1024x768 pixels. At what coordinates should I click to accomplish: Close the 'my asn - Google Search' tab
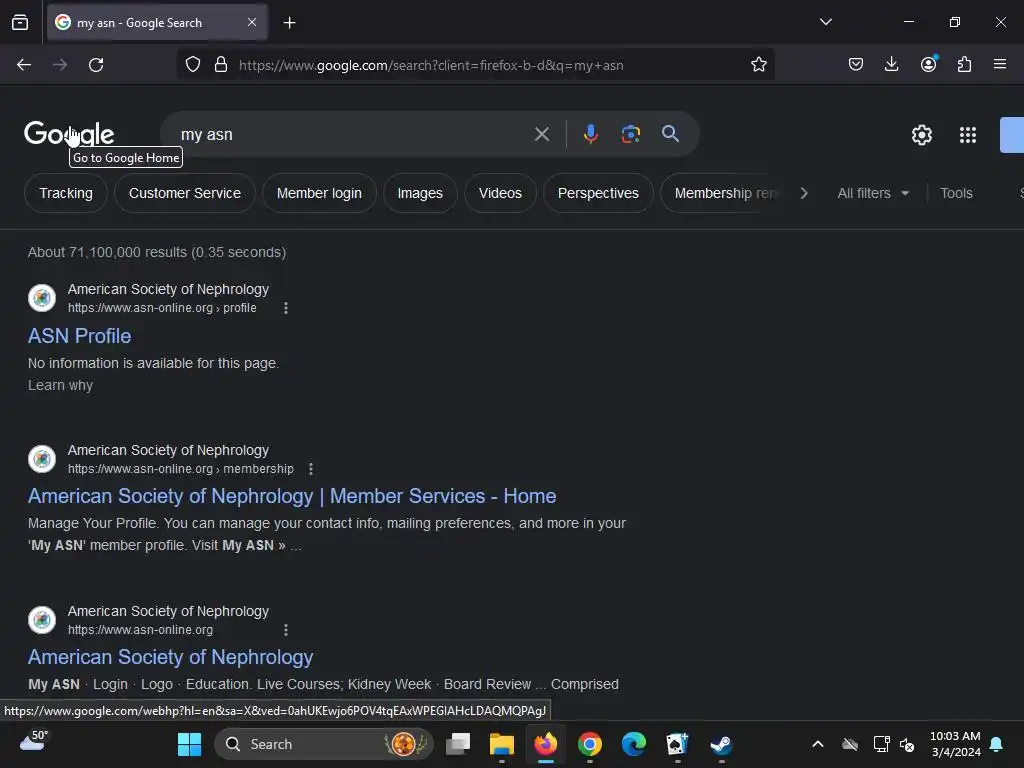[x=252, y=22]
